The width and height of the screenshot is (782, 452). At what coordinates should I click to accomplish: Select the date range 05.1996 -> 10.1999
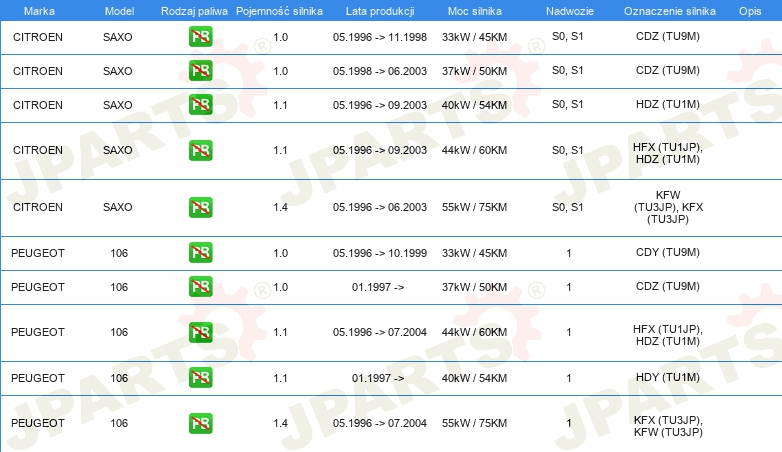[380, 253]
